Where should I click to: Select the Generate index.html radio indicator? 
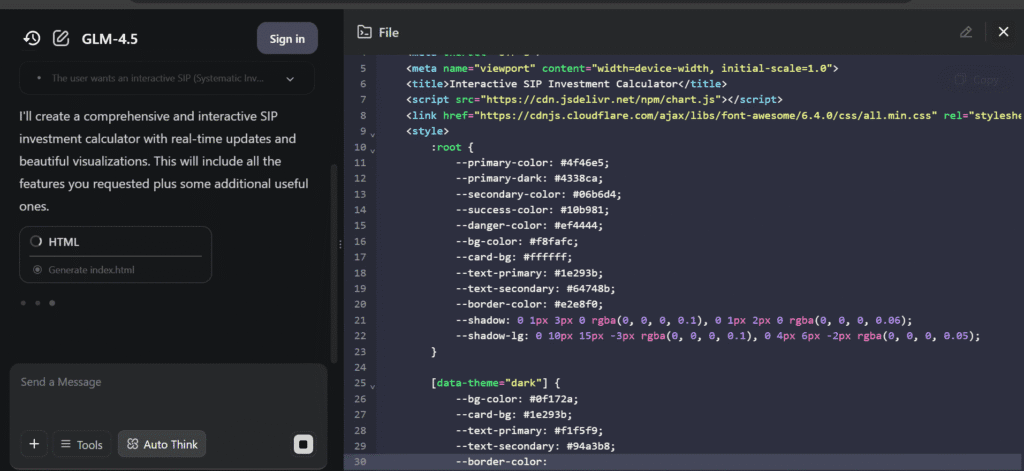point(38,270)
